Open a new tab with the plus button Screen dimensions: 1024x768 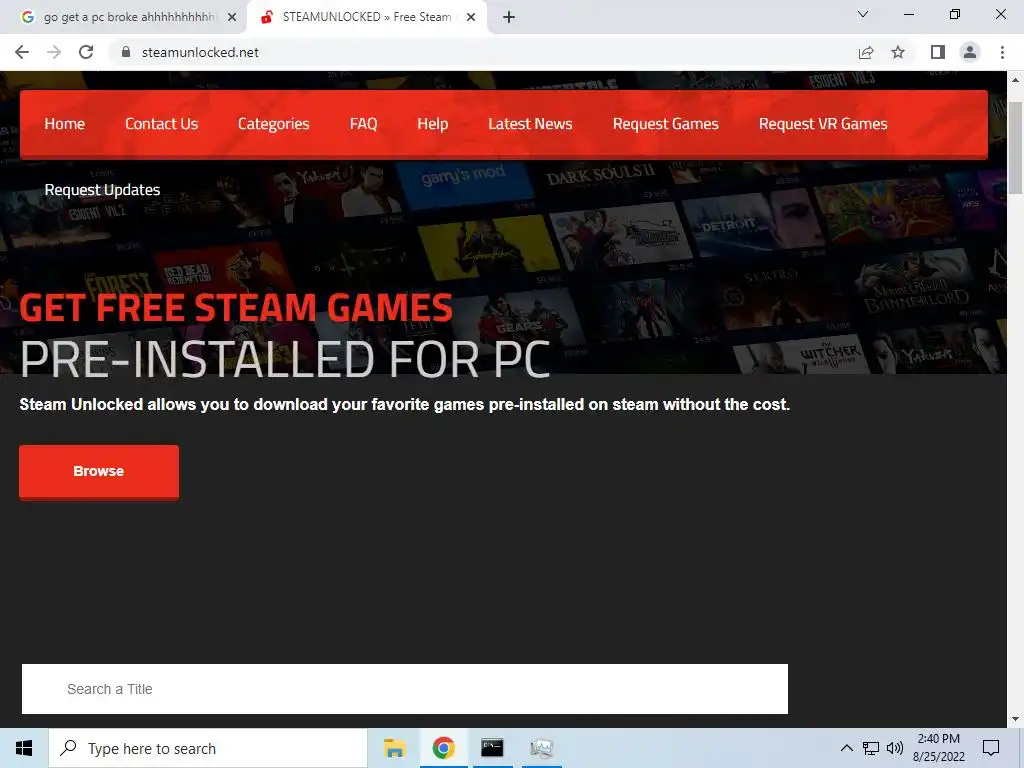coord(509,17)
